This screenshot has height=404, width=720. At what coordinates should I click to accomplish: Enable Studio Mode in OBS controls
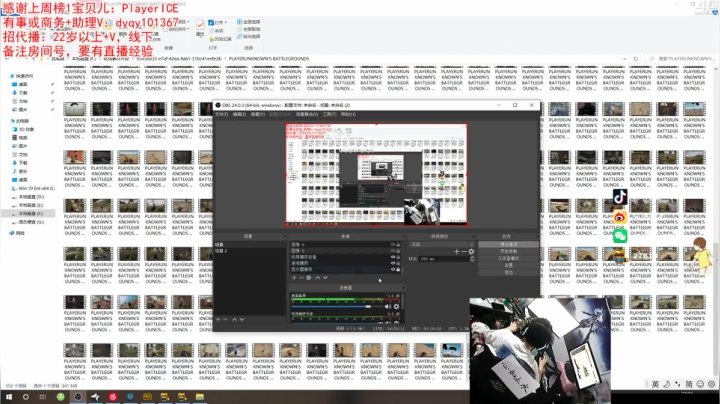tap(508, 258)
